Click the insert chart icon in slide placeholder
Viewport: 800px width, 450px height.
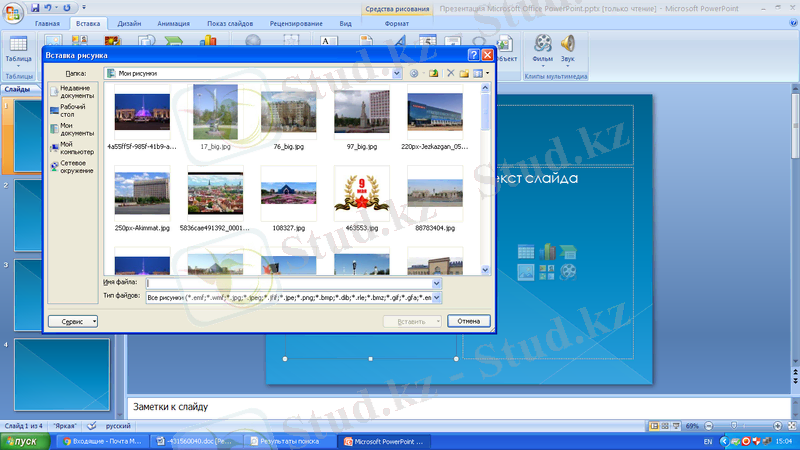point(547,252)
